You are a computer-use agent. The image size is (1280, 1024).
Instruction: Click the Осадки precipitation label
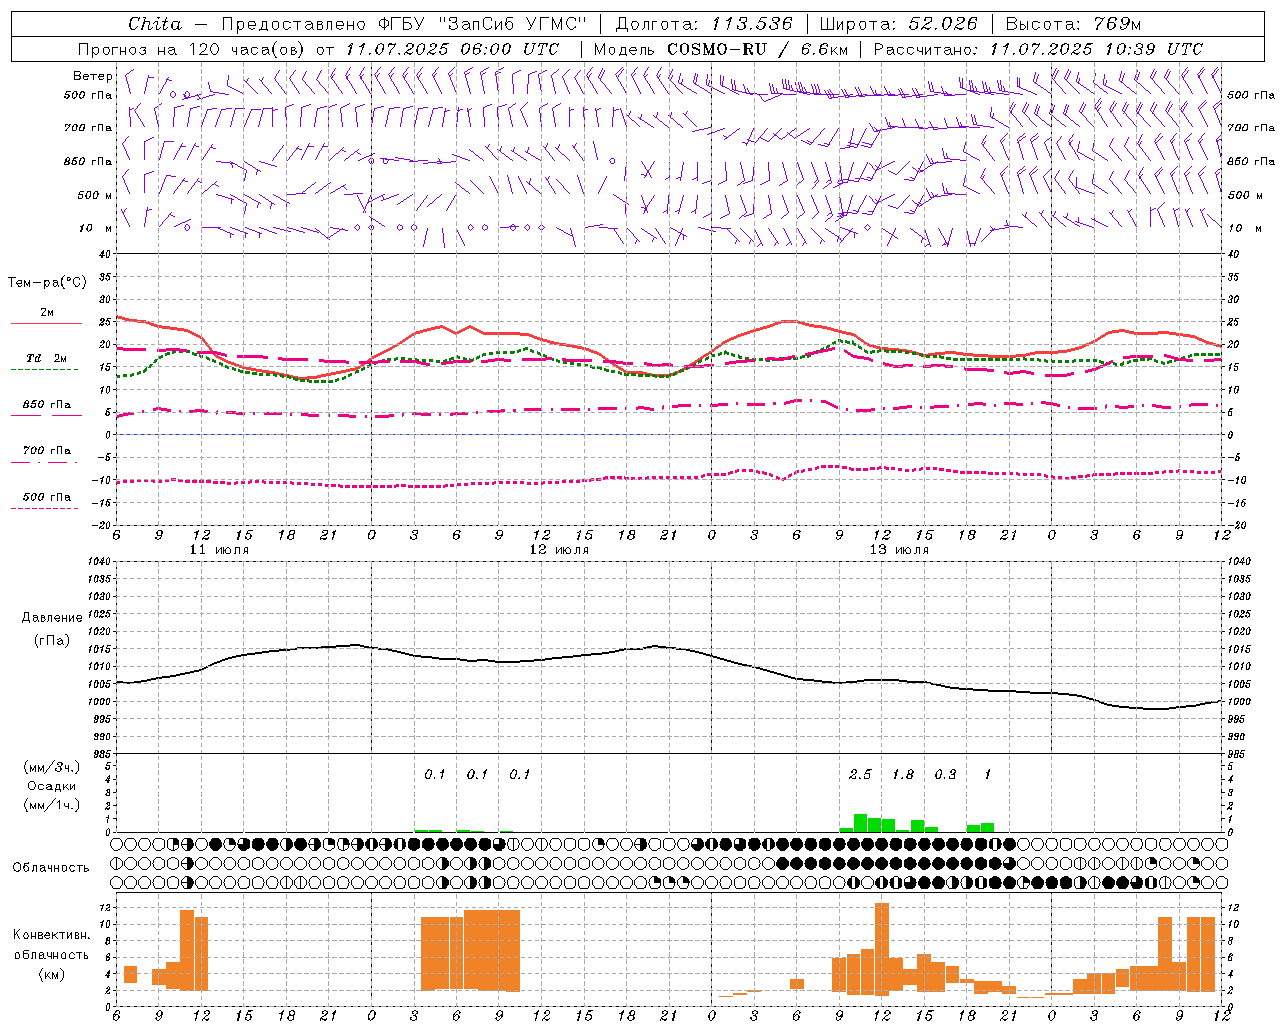51,786
